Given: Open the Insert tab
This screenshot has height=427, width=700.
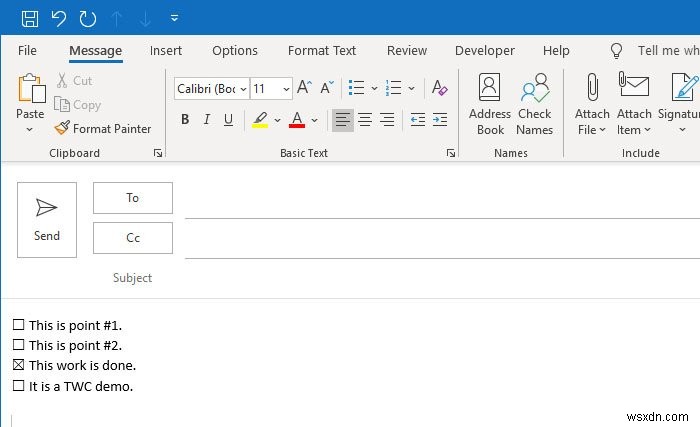Looking at the screenshot, I should (166, 50).
